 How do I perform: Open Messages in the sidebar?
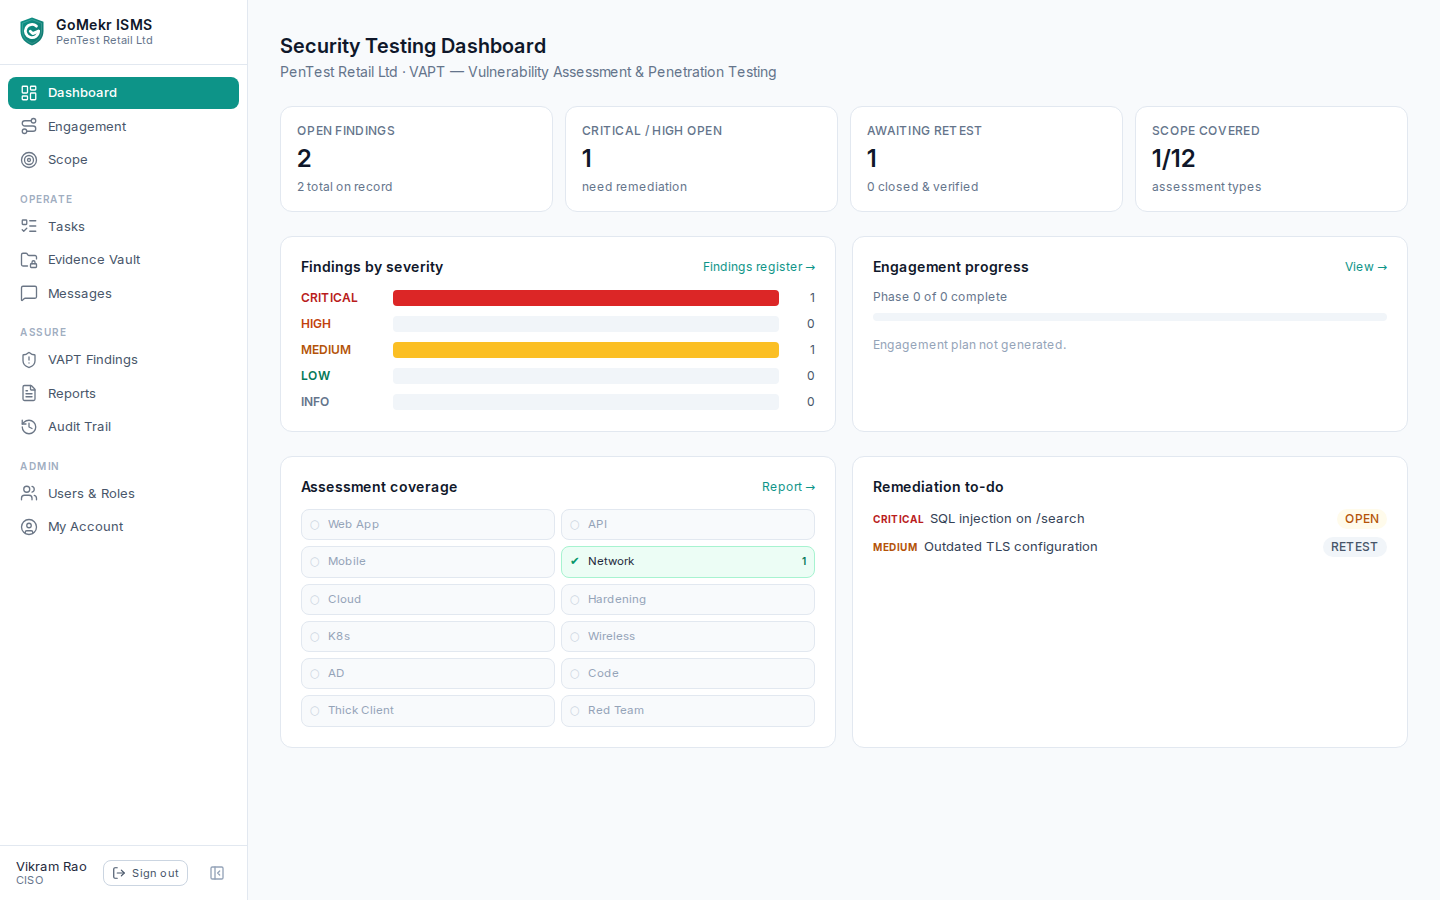pyautogui.click(x=123, y=293)
